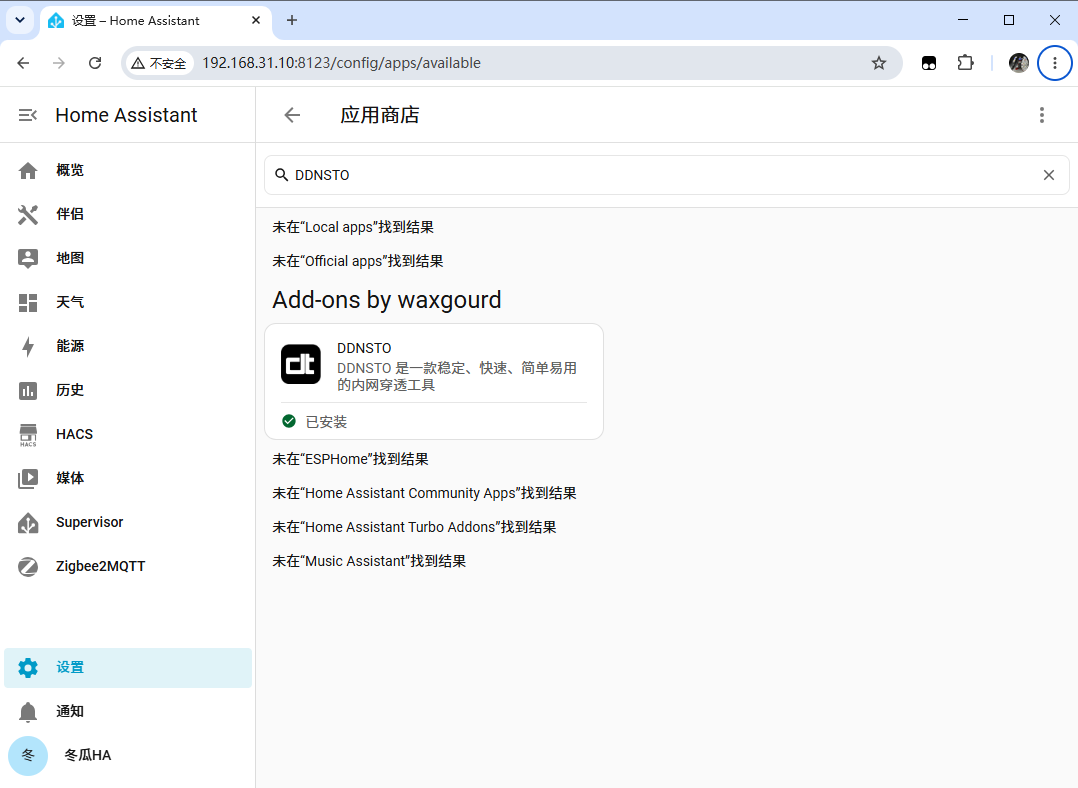Click into the DDNSTO search field
The image size is (1078, 788).
666,175
